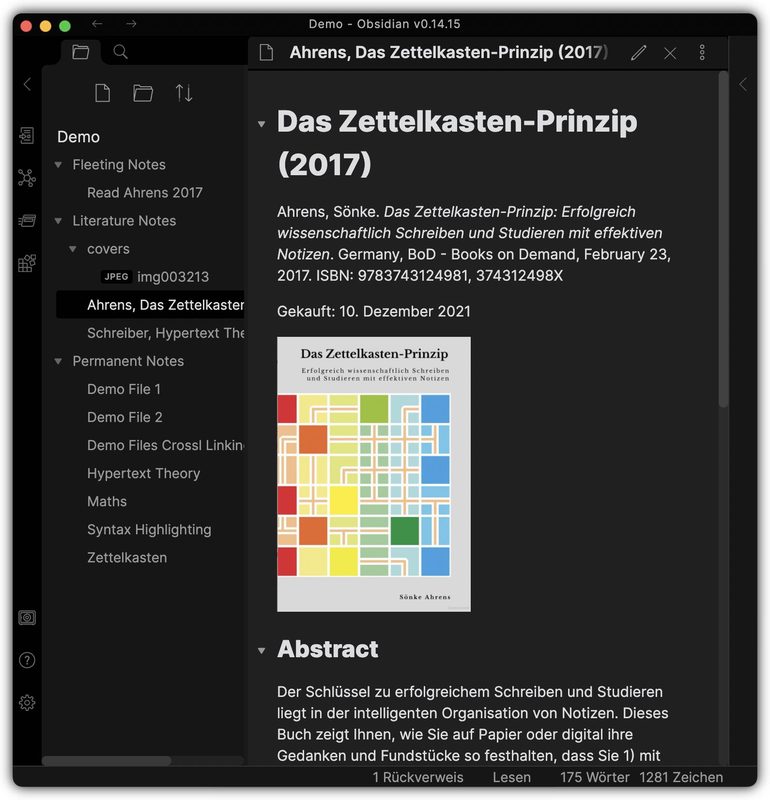Expand the right sidebar with the chevron
The width and height of the screenshot is (770, 800).
[x=743, y=84]
